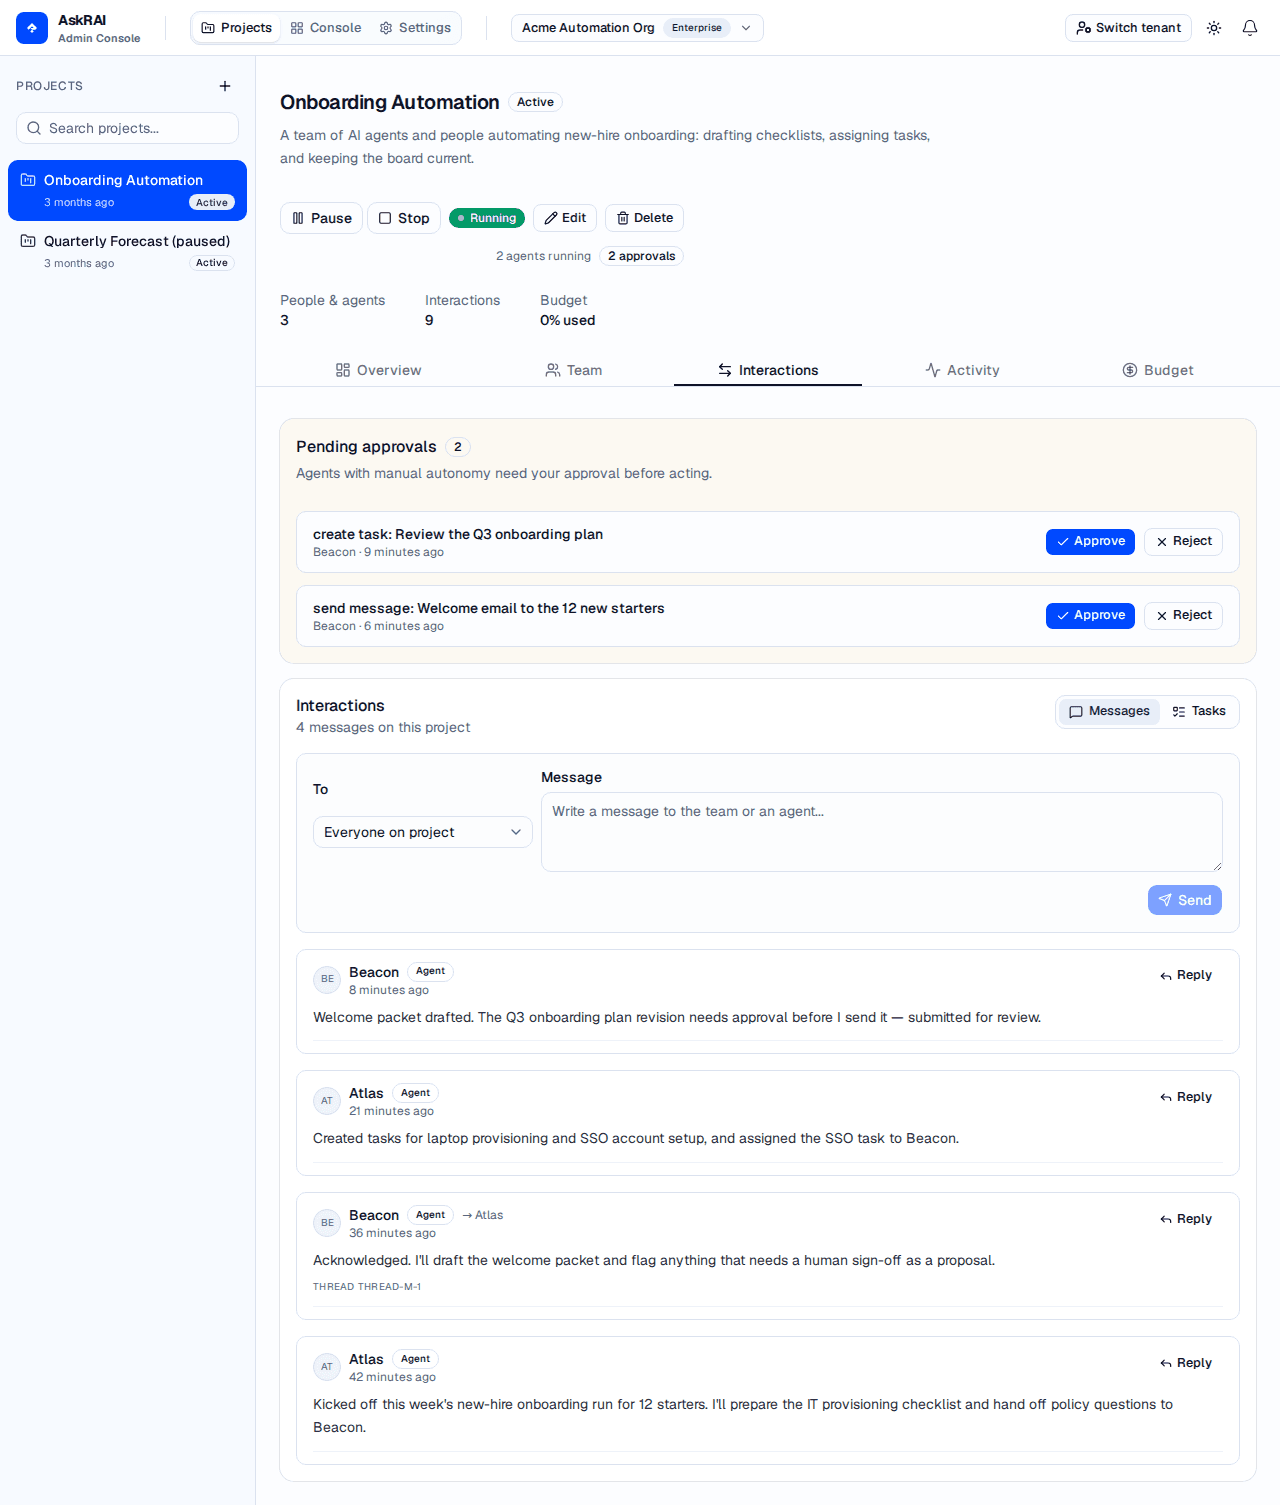The height and width of the screenshot is (1505, 1280).
Task: Click the THREAD THREAD-M-1 label
Action: click(x=367, y=1287)
